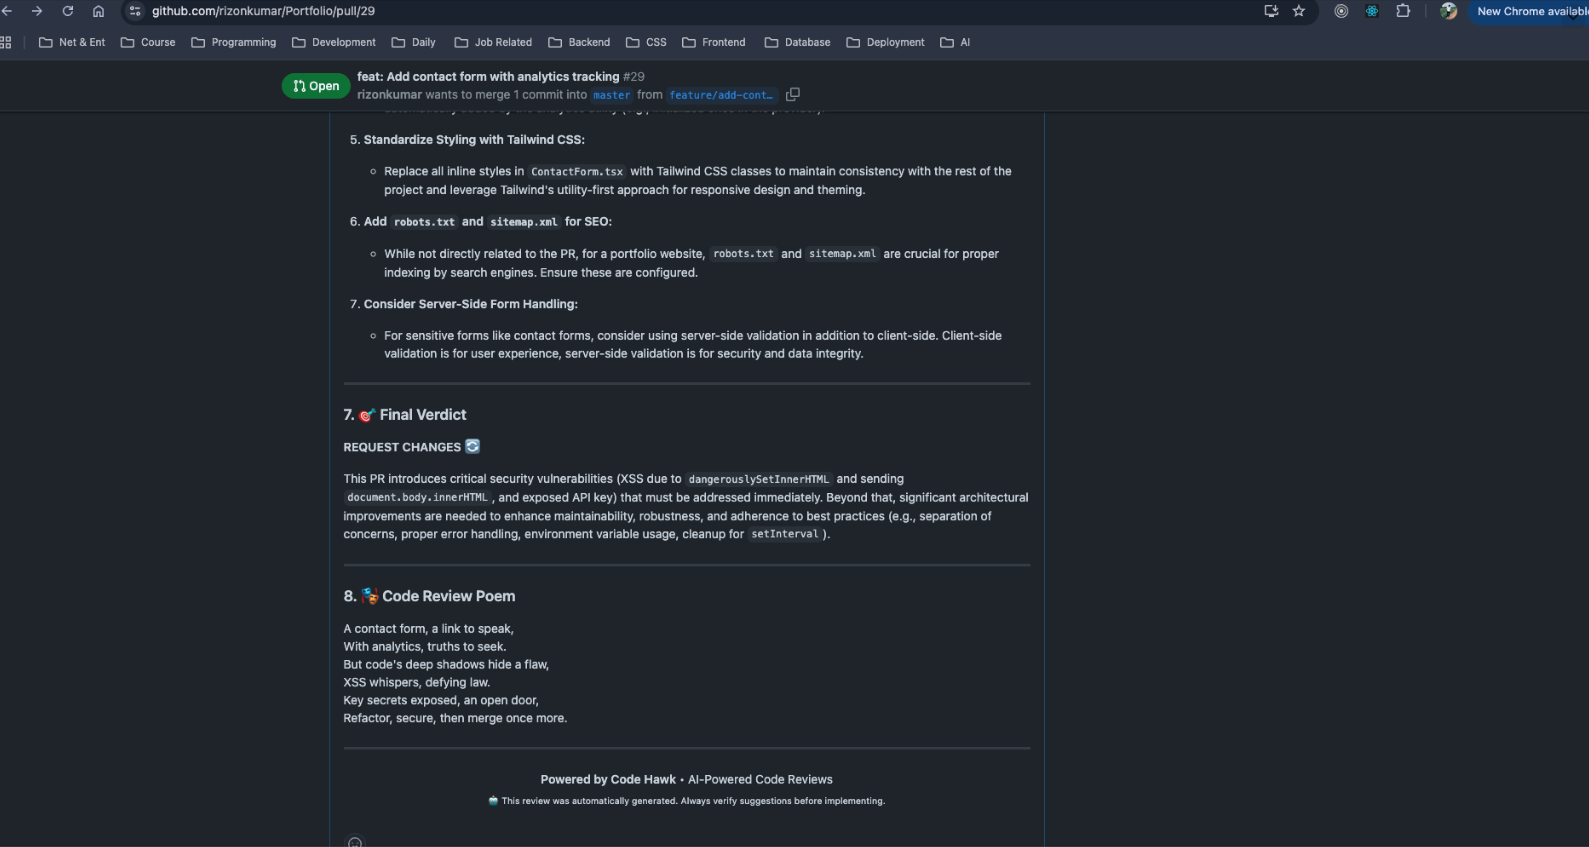The width and height of the screenshot is (1589, 847).
Task: Reload the pull request page
Action: (x=68, y=11)
